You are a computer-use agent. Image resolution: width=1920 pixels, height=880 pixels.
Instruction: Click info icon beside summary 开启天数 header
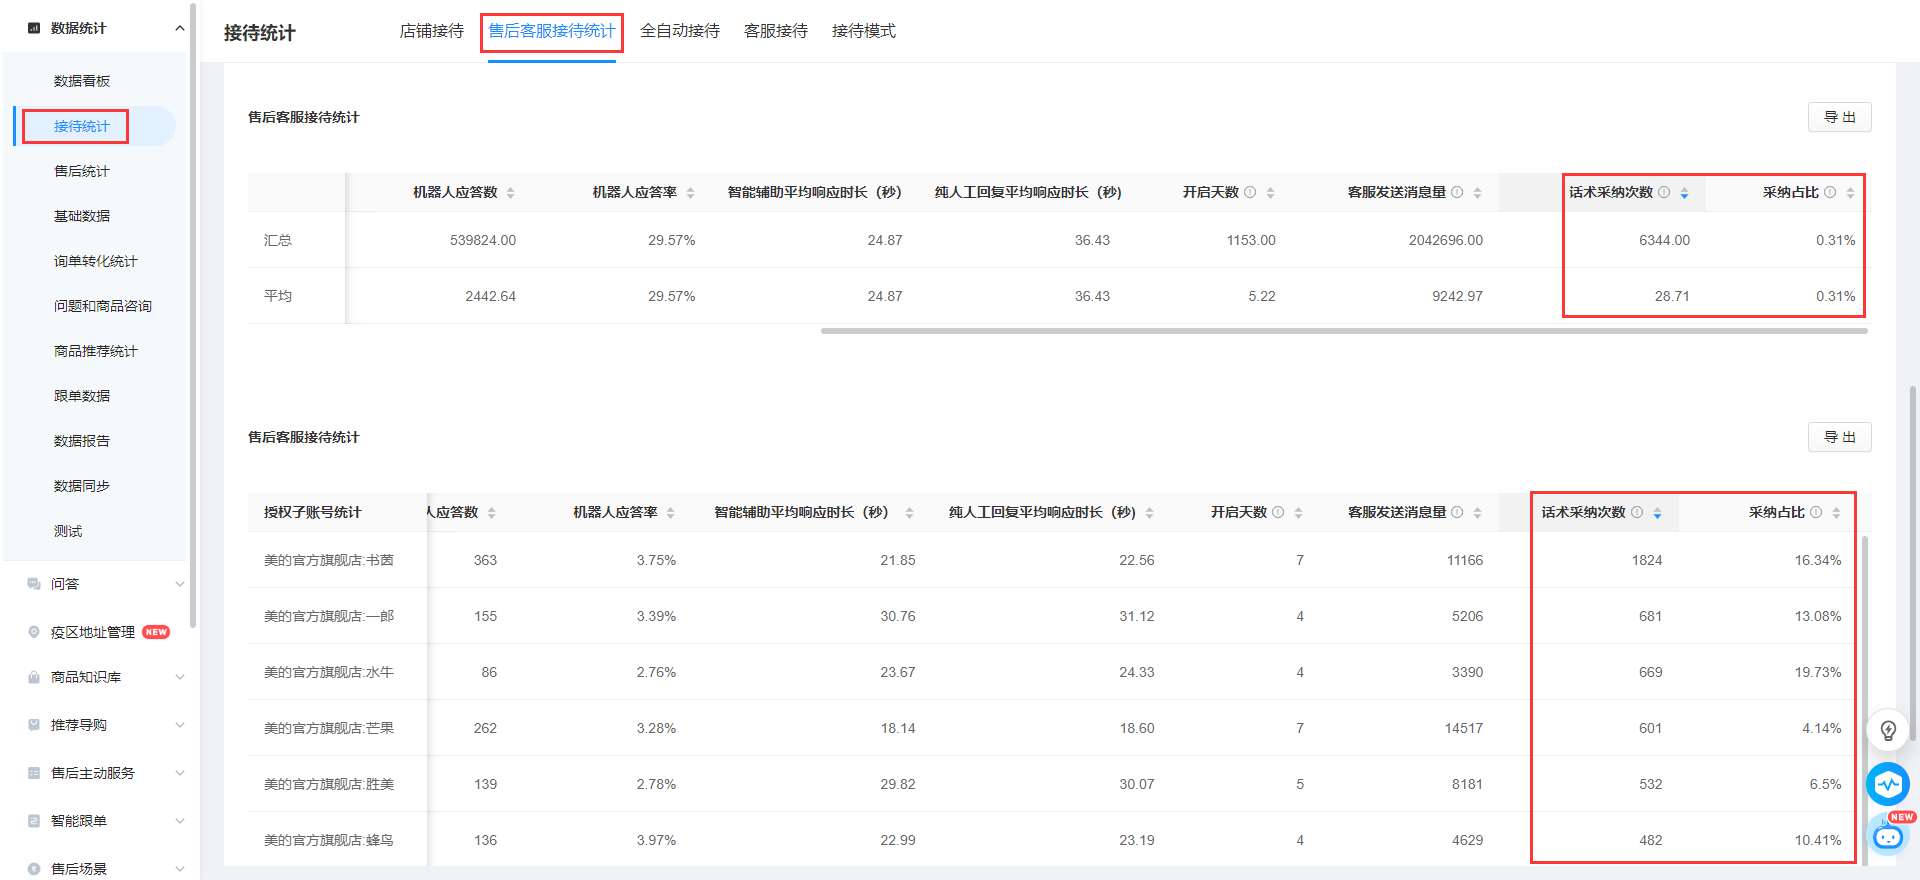point(1250,192)
